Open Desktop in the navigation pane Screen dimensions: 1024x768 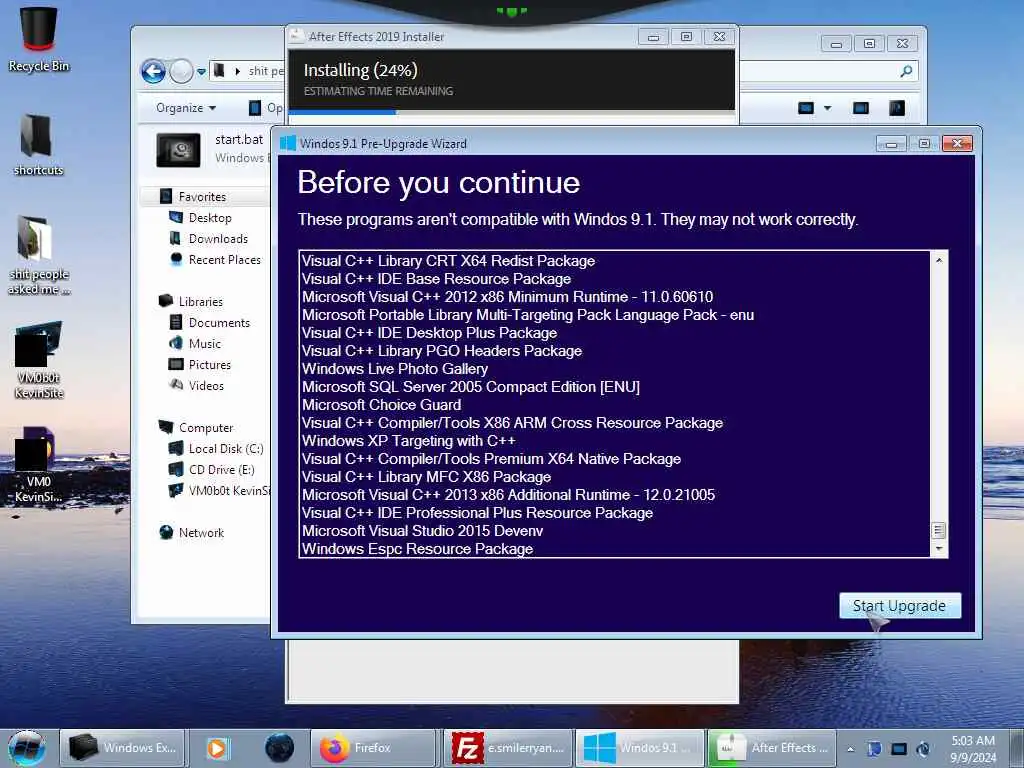tap(210, 217)
